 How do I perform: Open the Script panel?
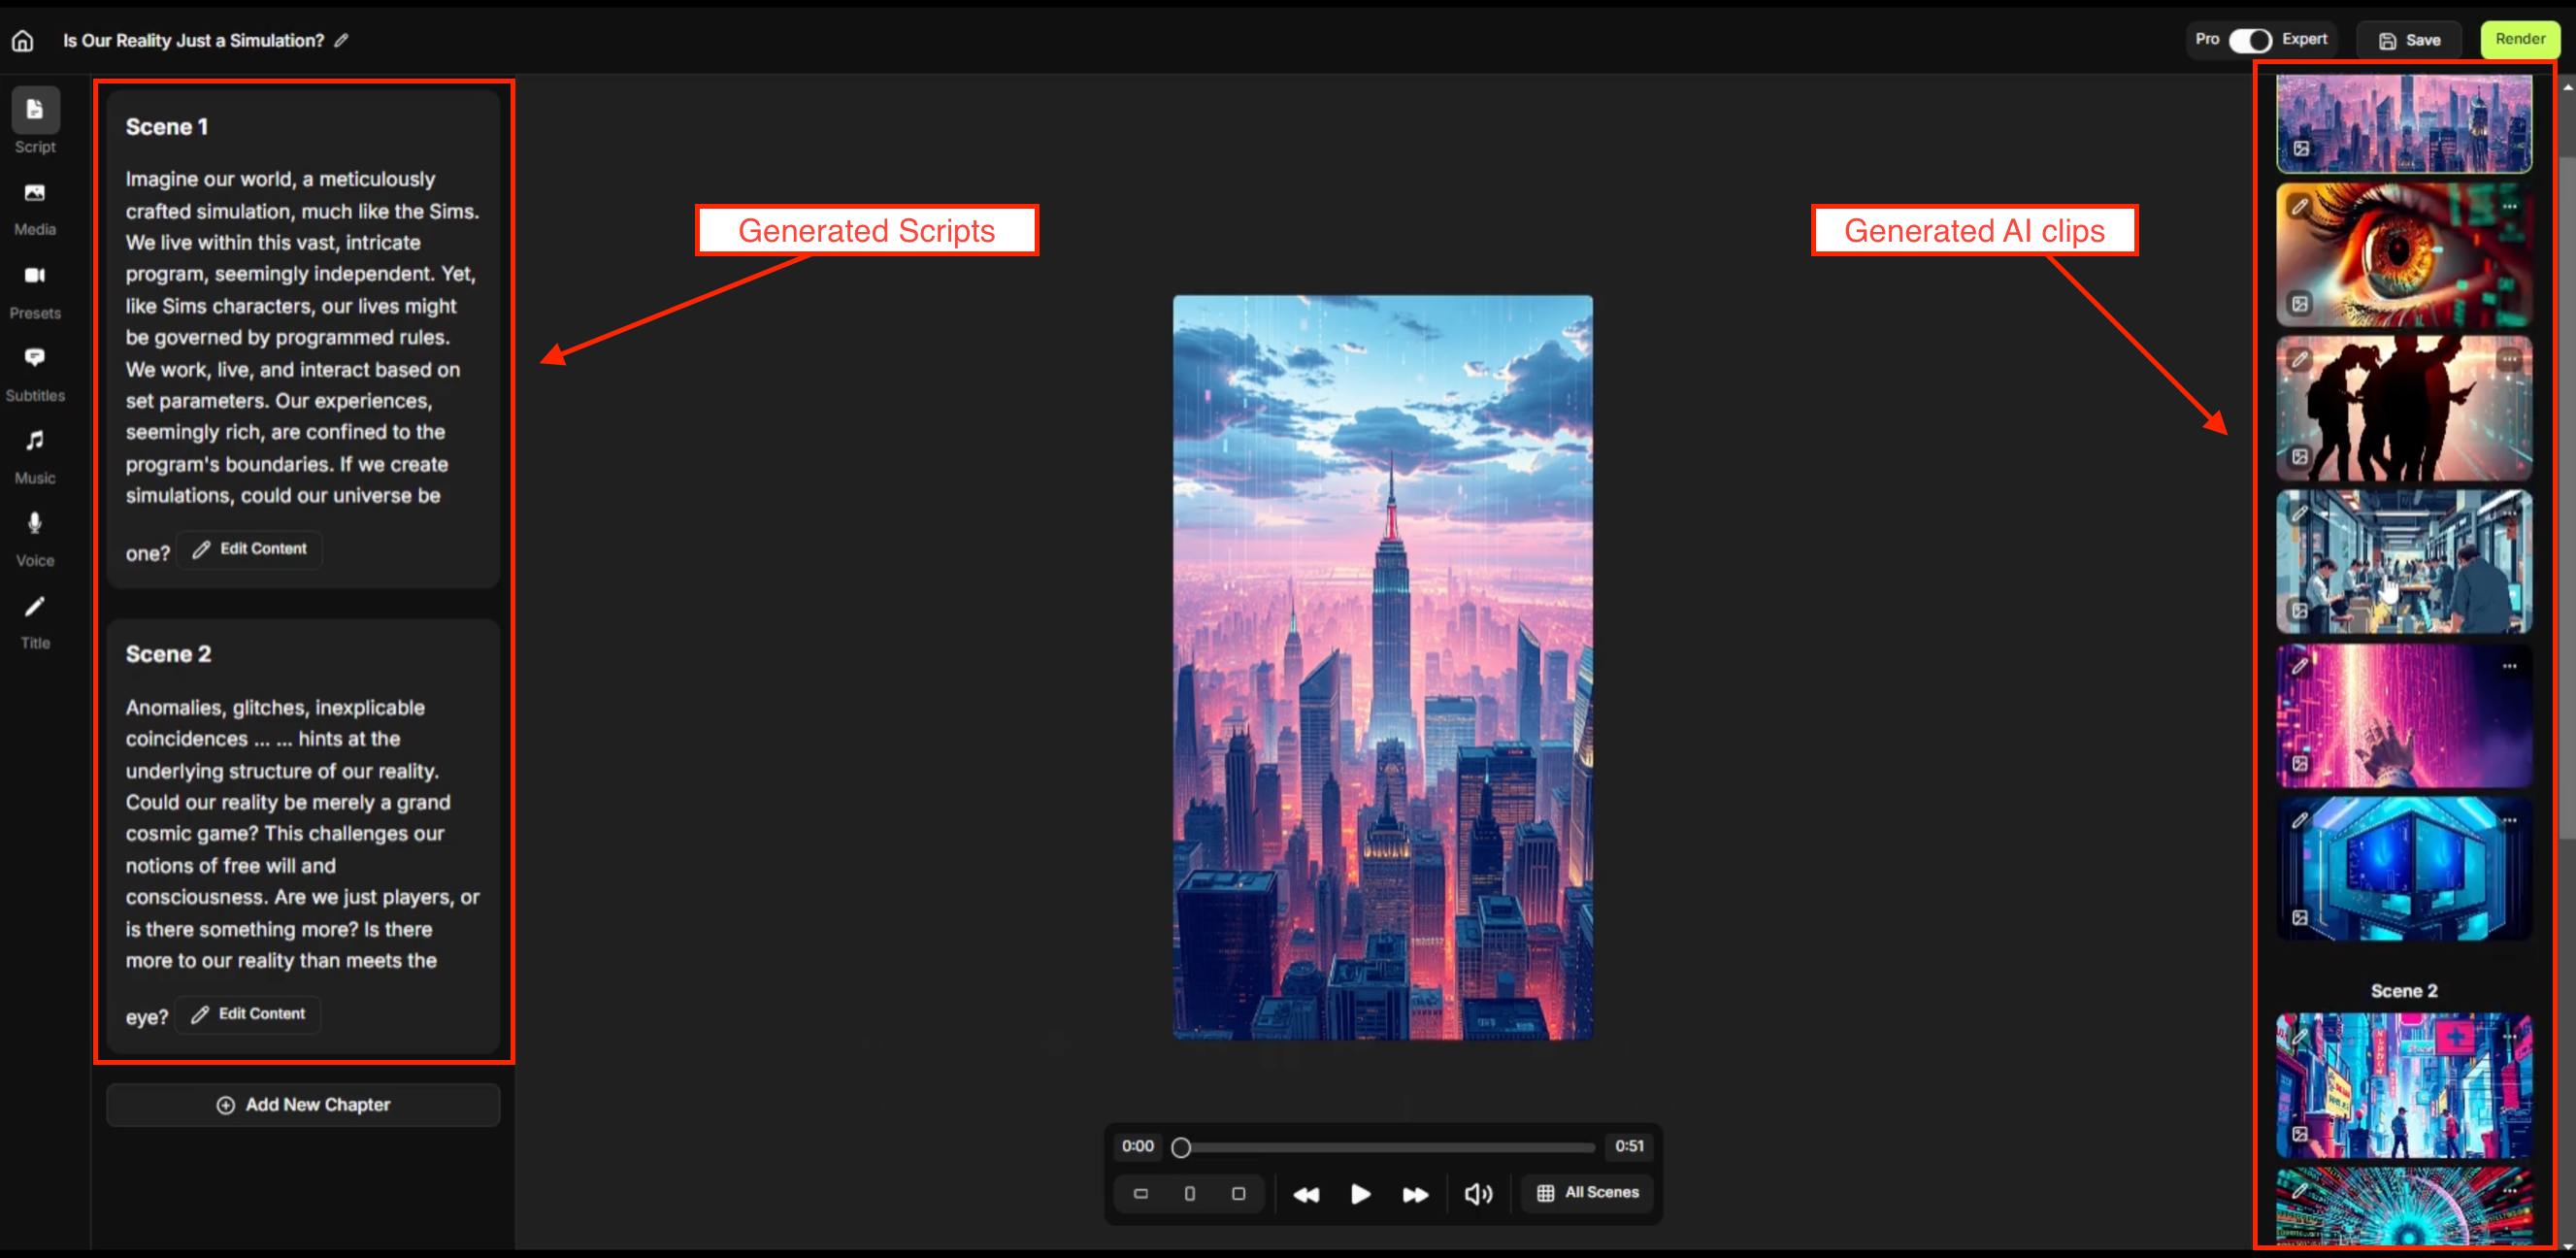click(x=35, y=121)
